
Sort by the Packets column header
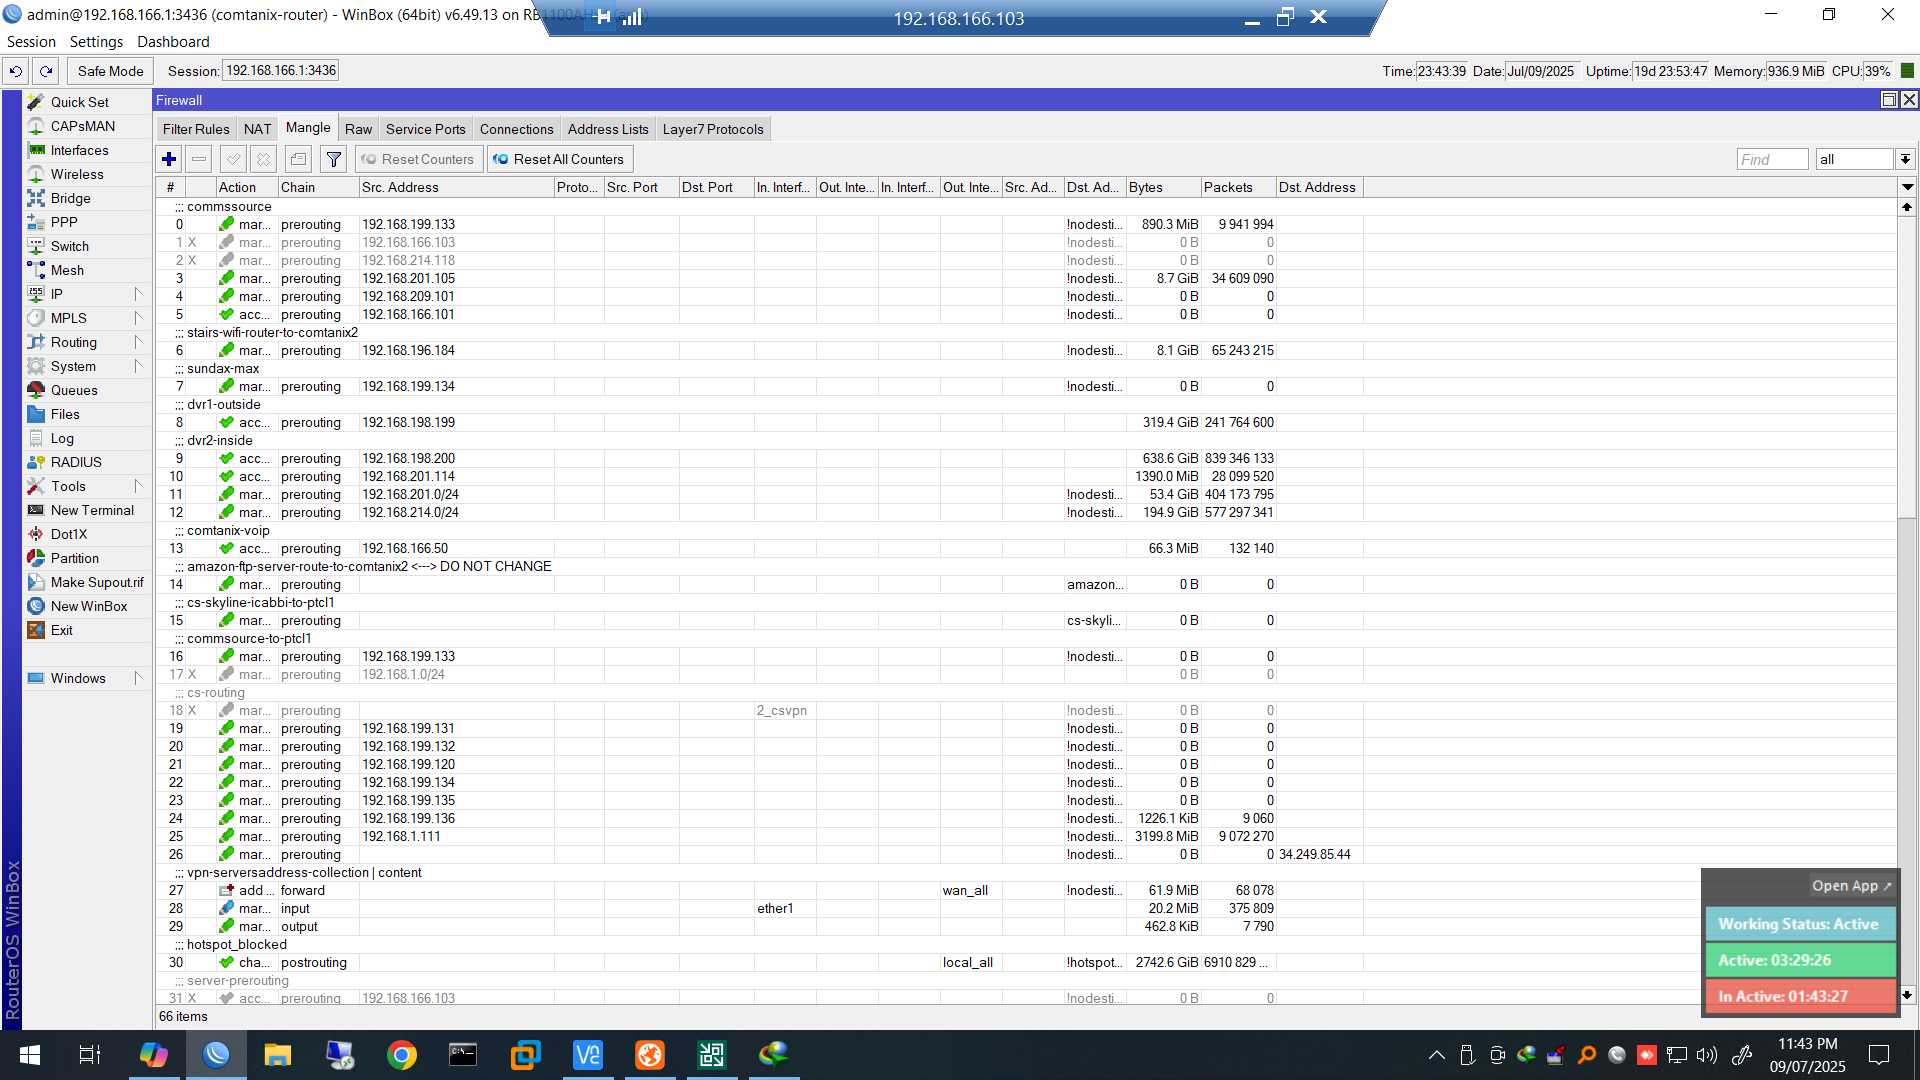[1238, 187]
